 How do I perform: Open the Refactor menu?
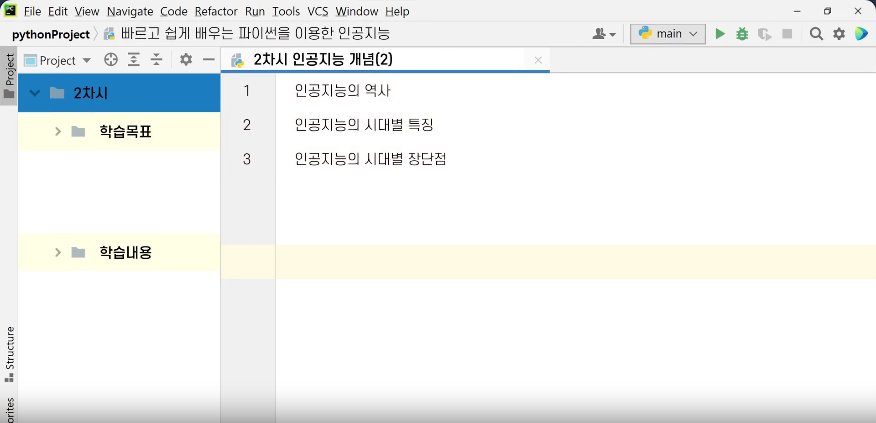coord(216,11)
